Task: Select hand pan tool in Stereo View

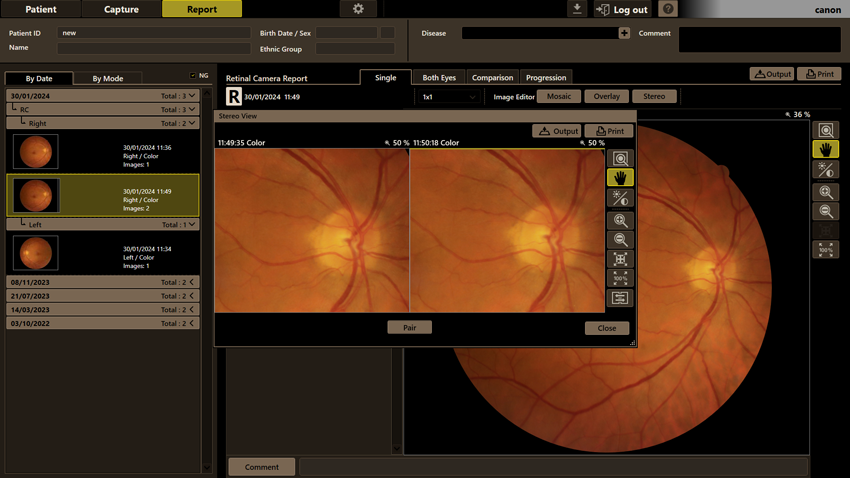Action: pyautogui.click(x=620, y=178)
